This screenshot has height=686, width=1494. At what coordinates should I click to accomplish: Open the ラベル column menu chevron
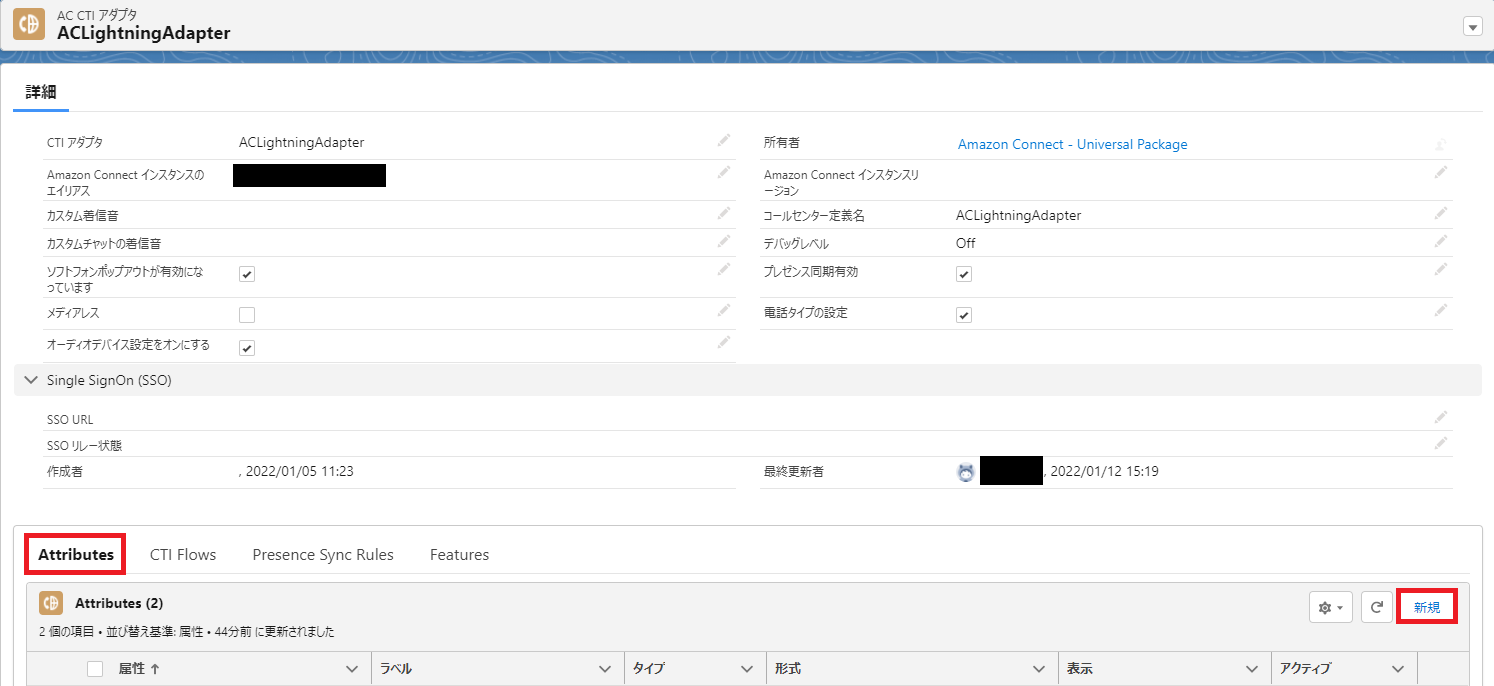click(x=605, y=669)
